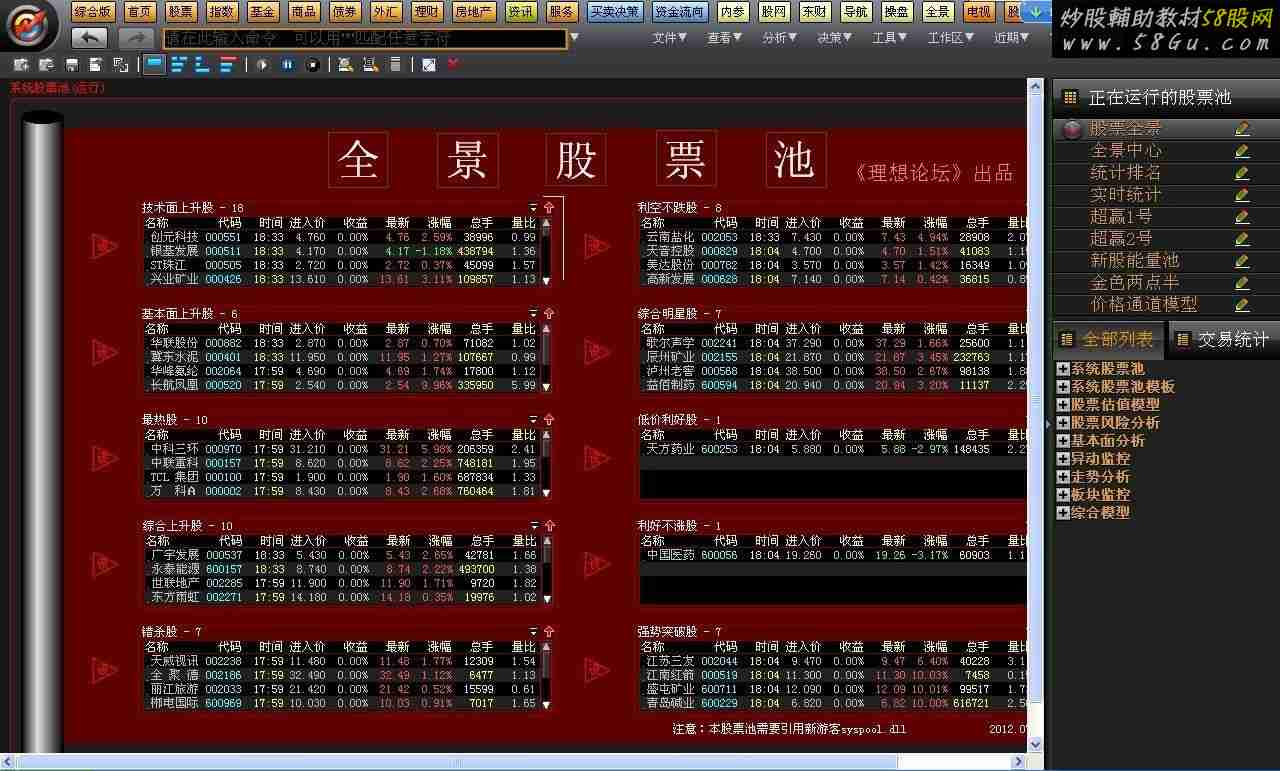Click the bottom horizontal scrollbar
The height and width of the screenshot is (771, 1280).
tap(515, 762)
